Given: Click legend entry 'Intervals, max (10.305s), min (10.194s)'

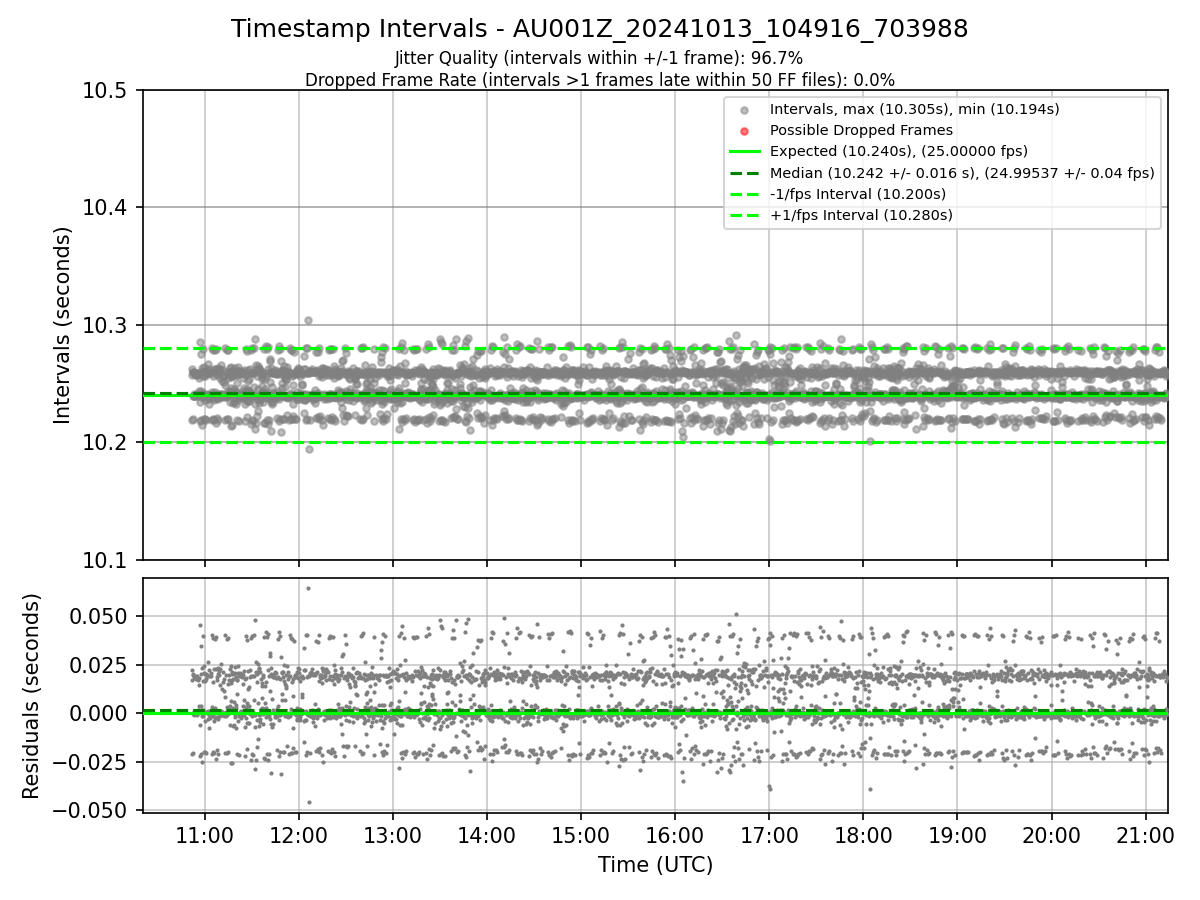Looking at the screenshot, I should click(914, 109).
